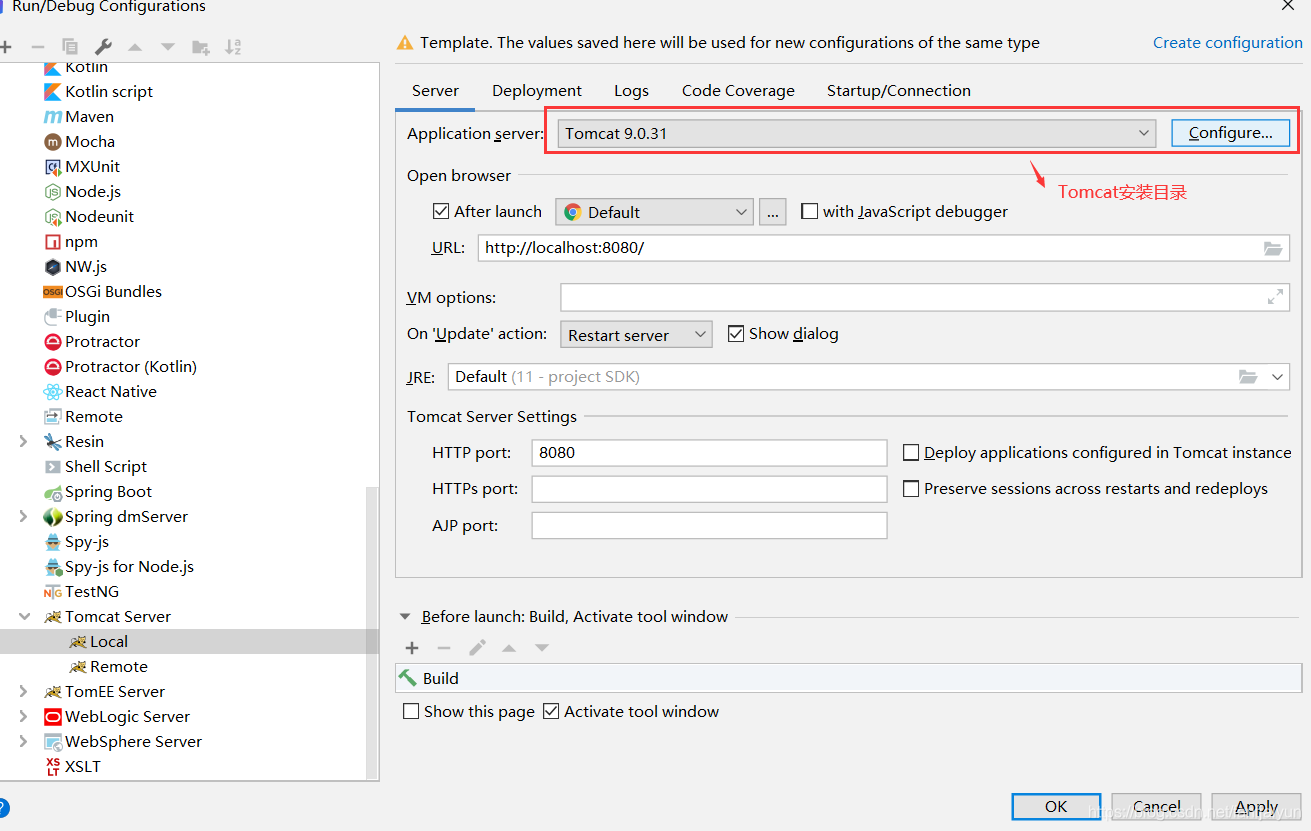This screenshot has width=1311, height=831.
Task: Switch to the Server tab
Action: coord(436,91)
